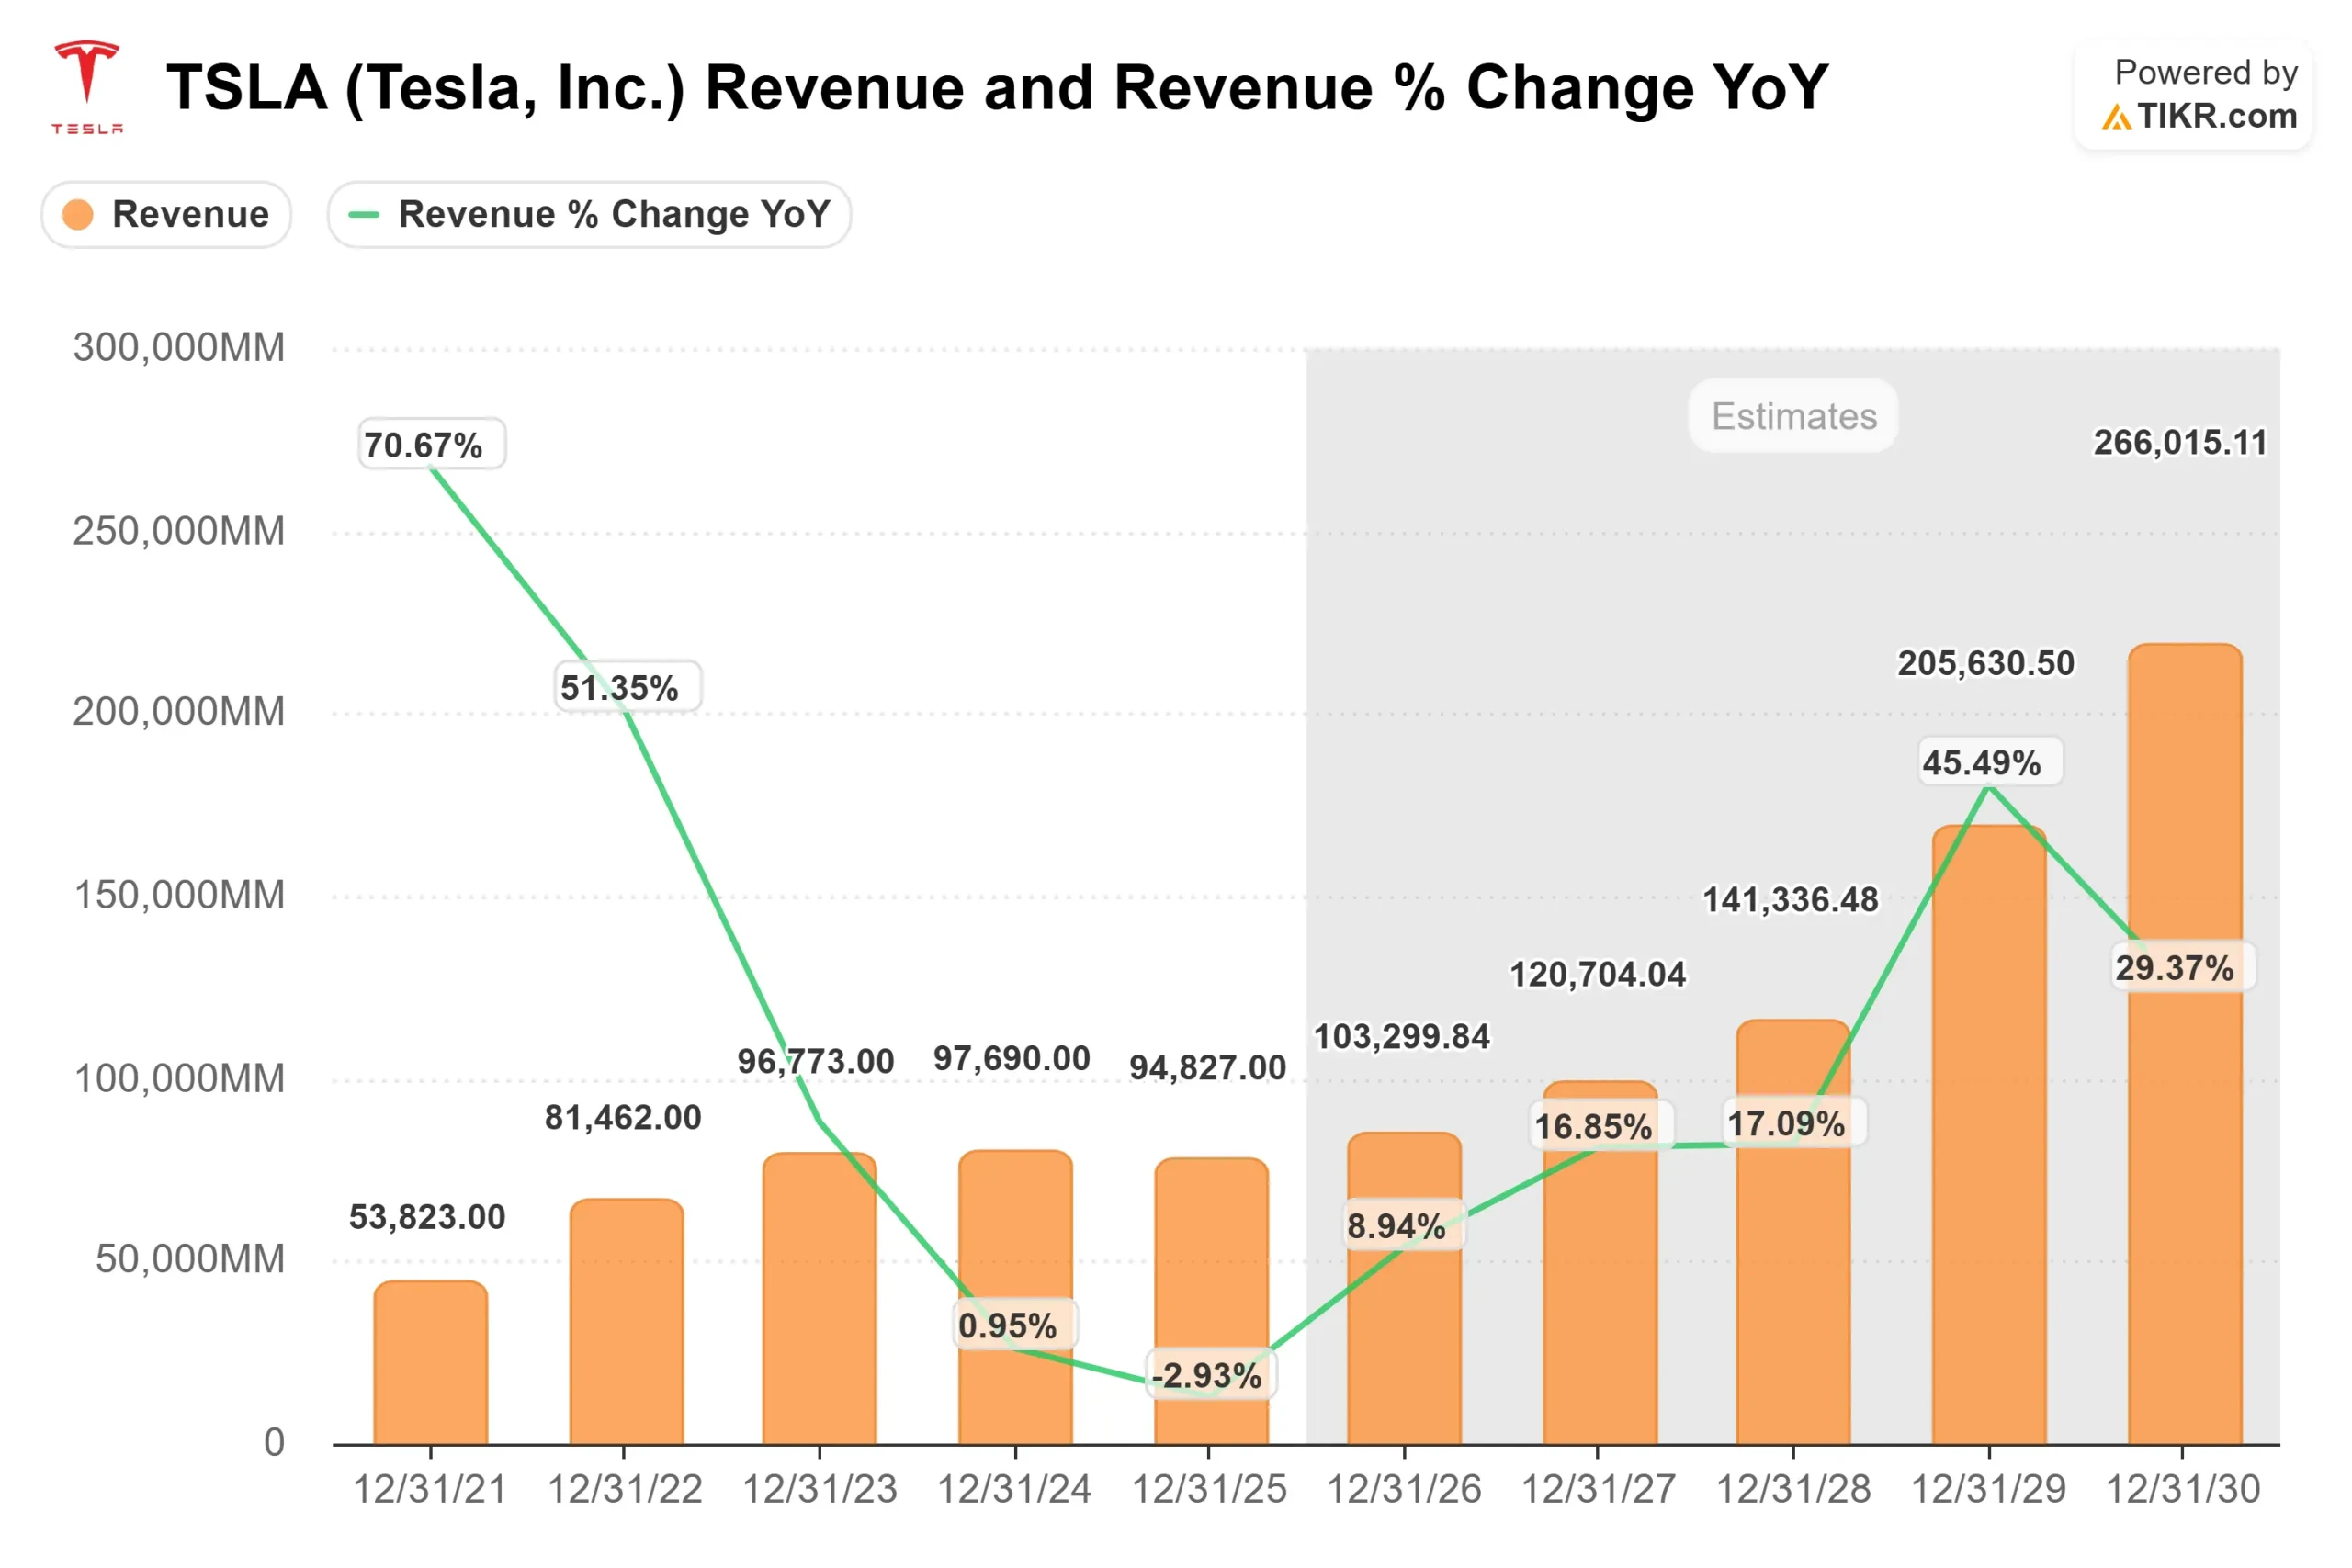Open TIKR.com from the link
Screen dimensions: 2352x1568
coord(2221,118)
